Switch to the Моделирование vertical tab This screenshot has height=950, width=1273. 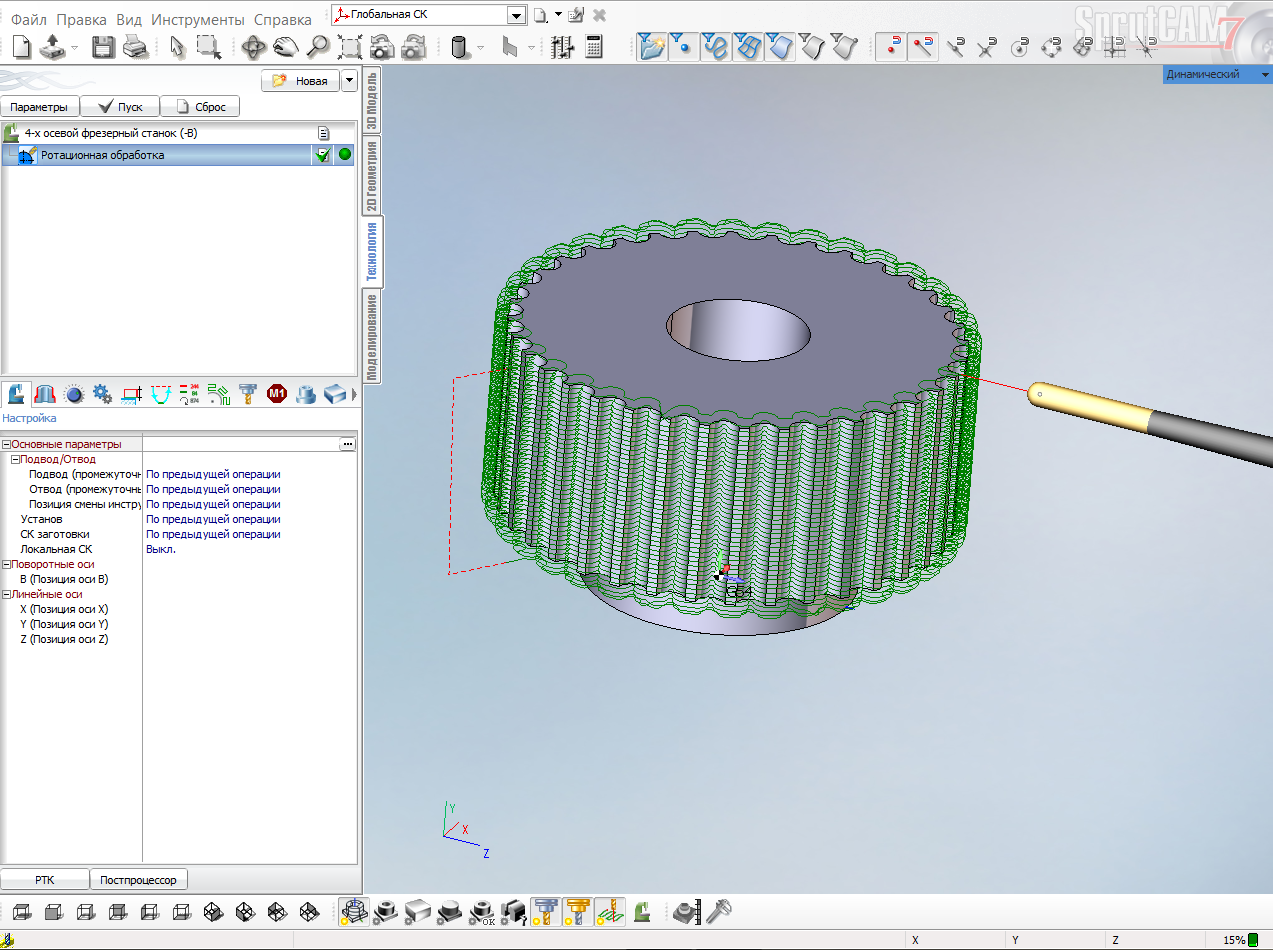click(x=371, y=338)
